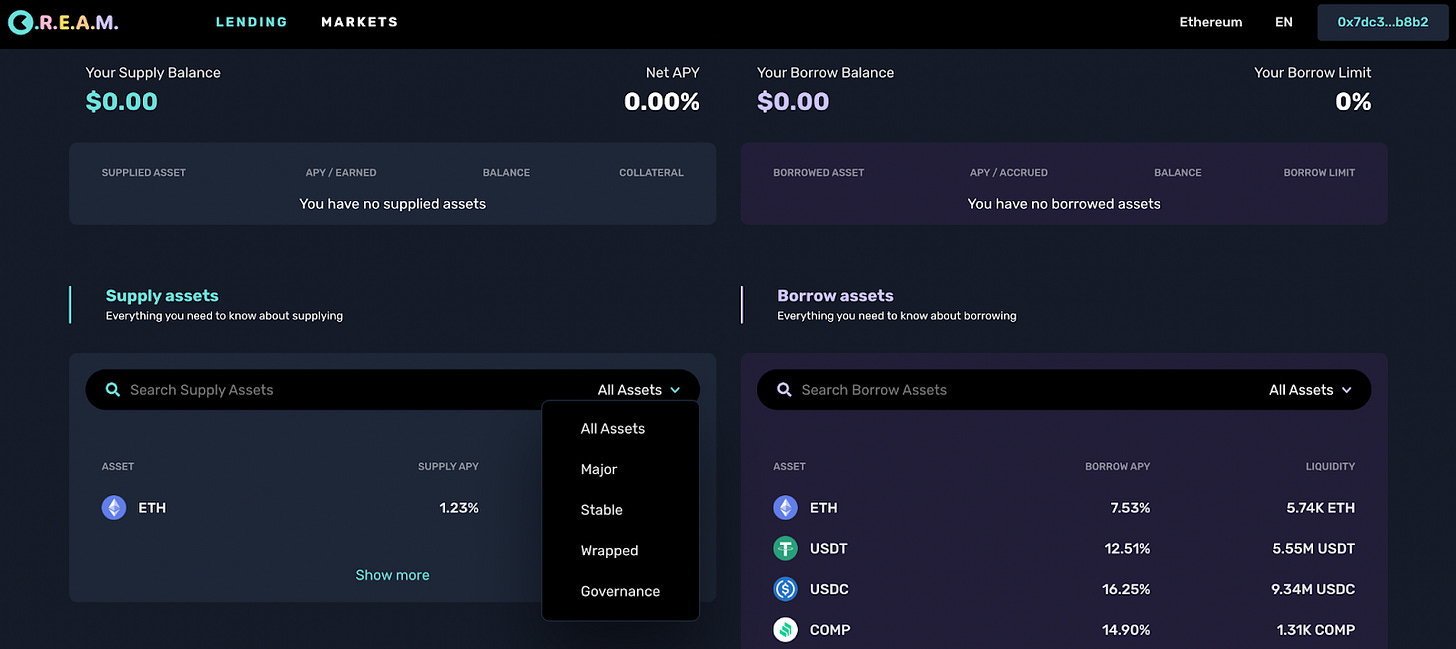This screenshot has width=1456, height=649.
Task: Open the Supply assets info link
Action: 224,316
